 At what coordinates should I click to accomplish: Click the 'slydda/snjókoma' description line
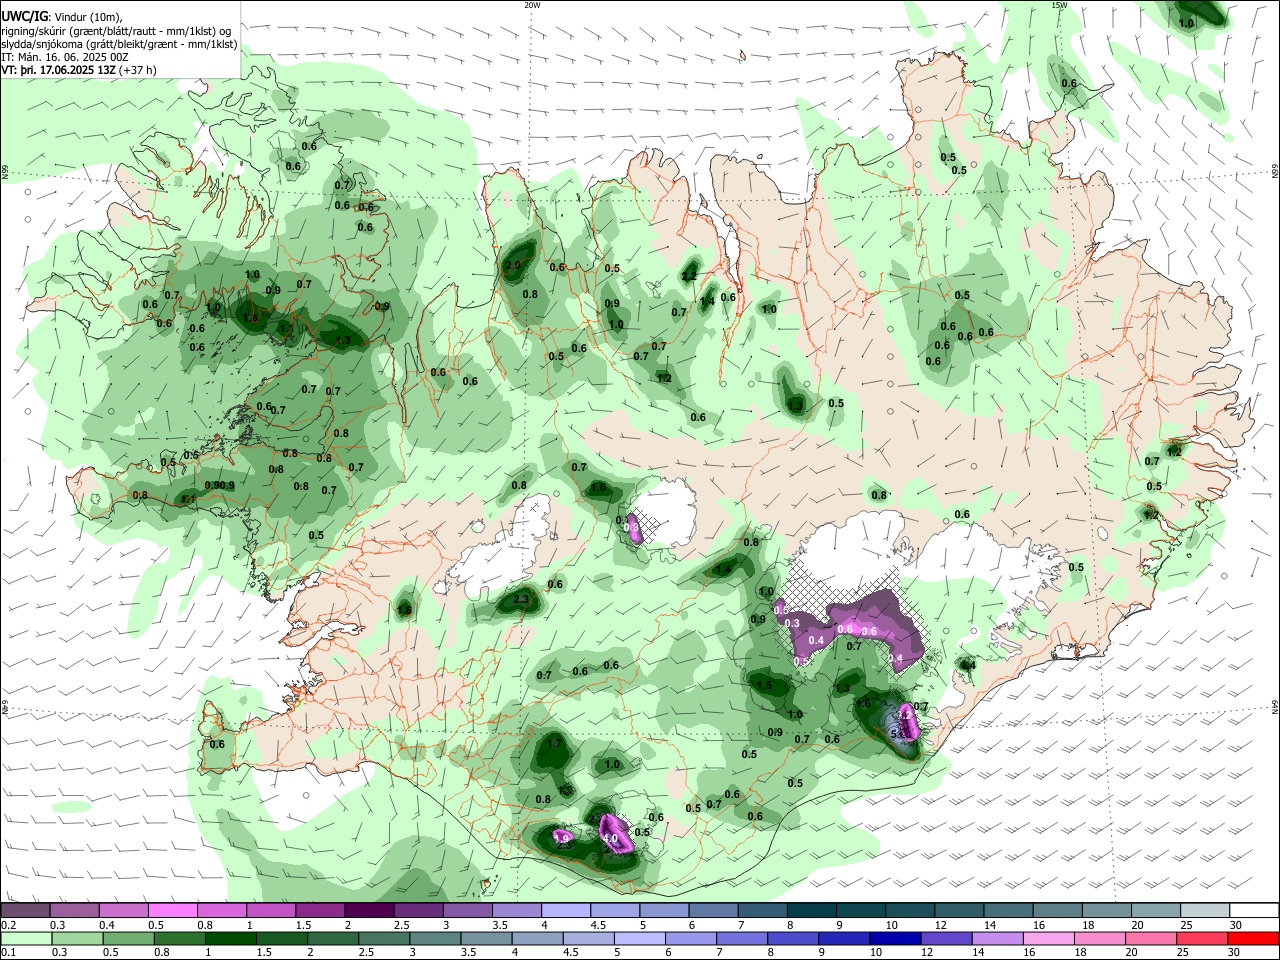[x=119, y=44]
